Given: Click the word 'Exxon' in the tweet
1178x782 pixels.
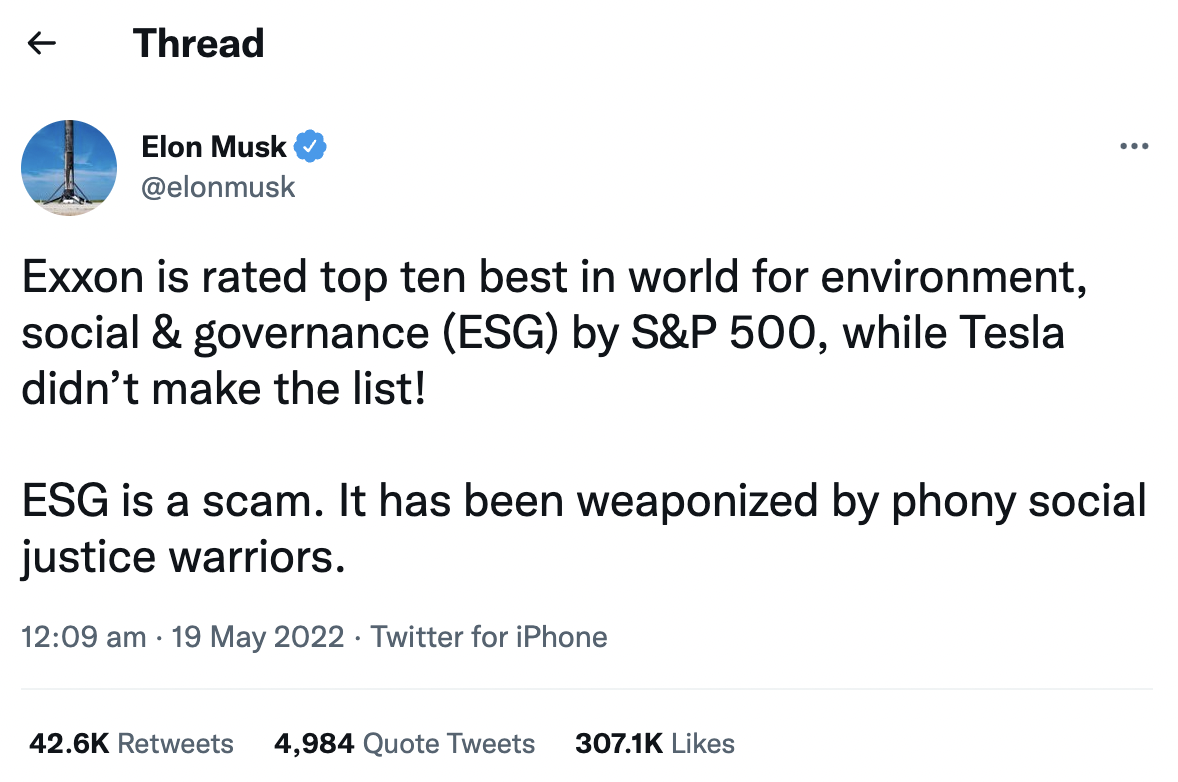Looking at the screenshot, I should 83,276.
